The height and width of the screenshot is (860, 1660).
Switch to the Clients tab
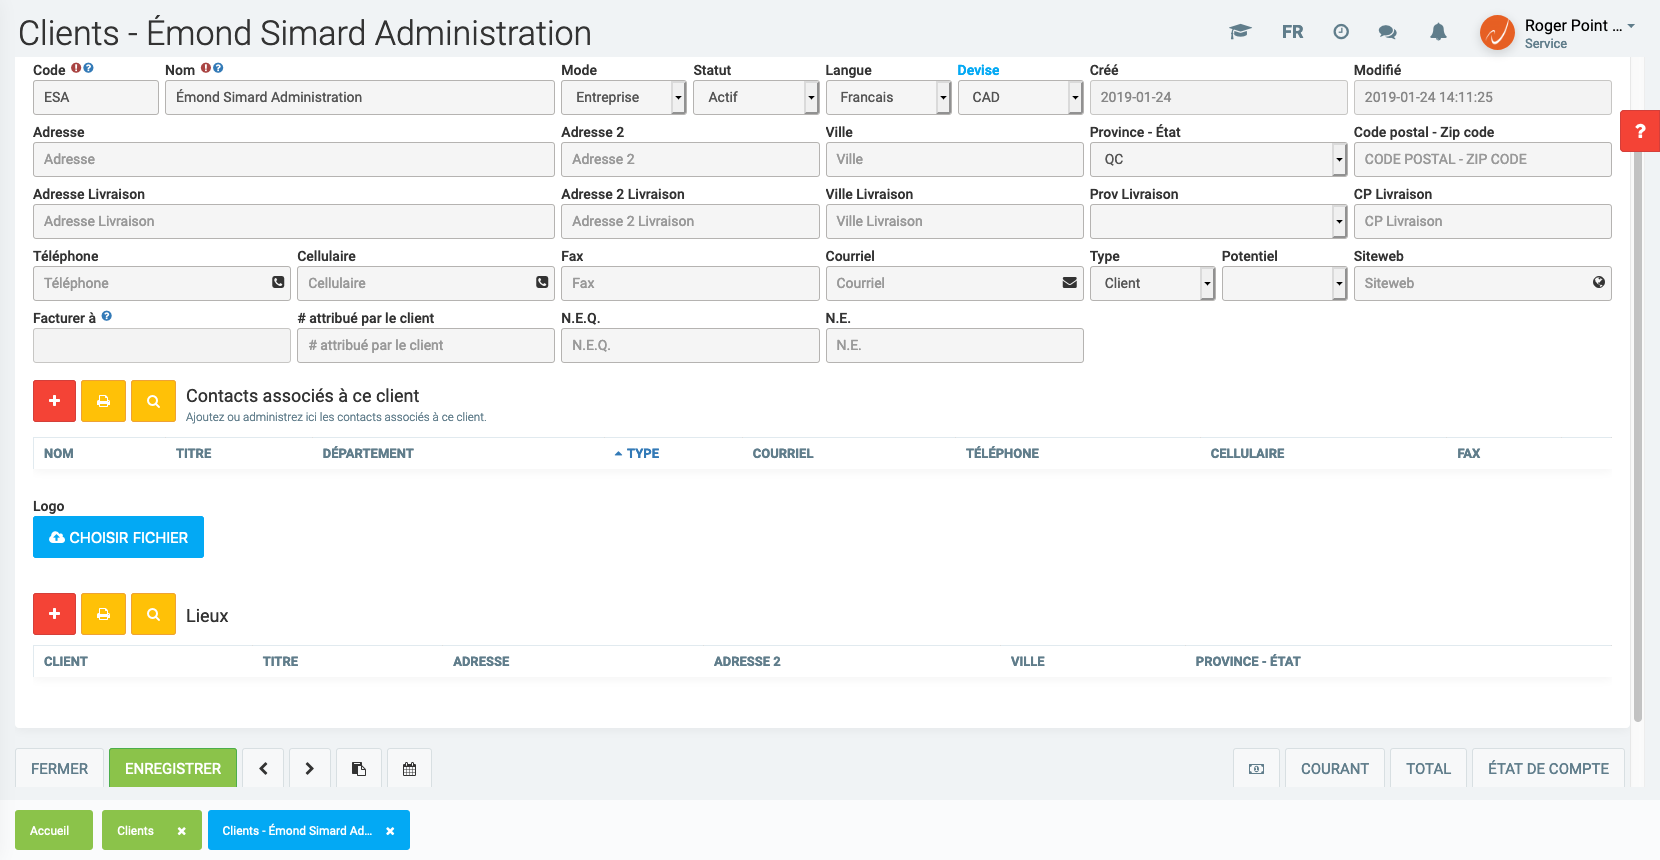point(136,831)
